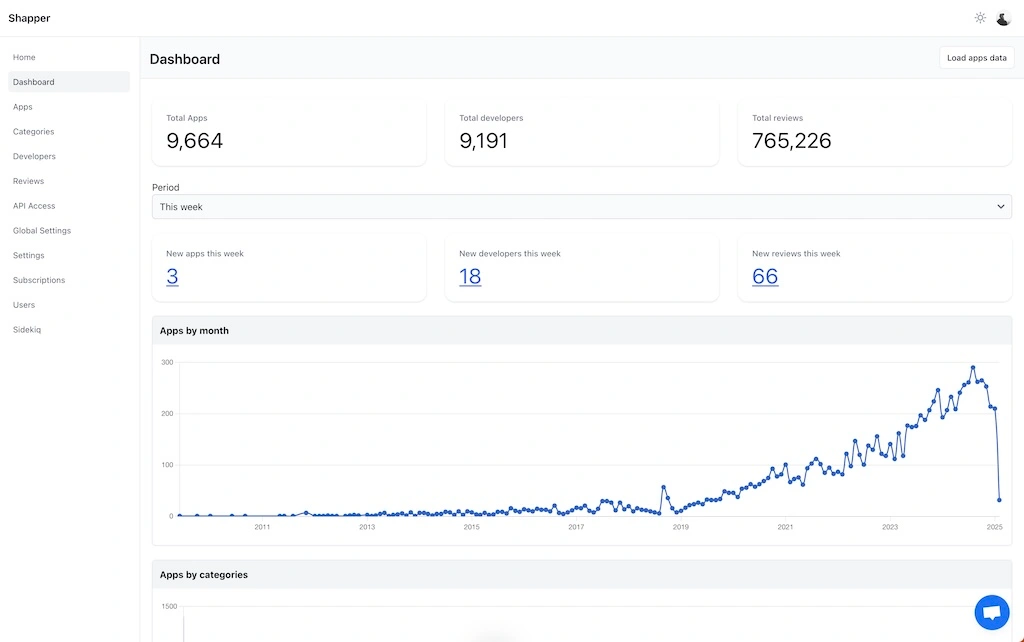Open Sidekiq in the sidebar

click(27, 330)
